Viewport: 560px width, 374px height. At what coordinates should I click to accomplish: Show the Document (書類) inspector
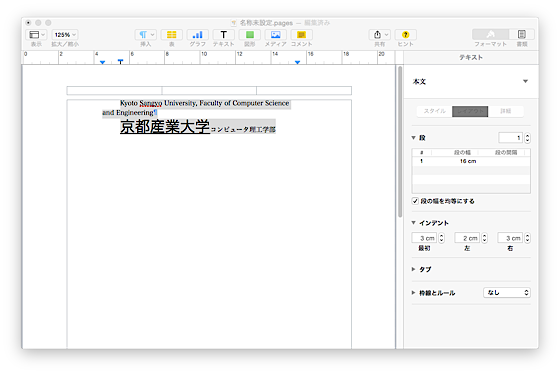(x=522, y=34)
